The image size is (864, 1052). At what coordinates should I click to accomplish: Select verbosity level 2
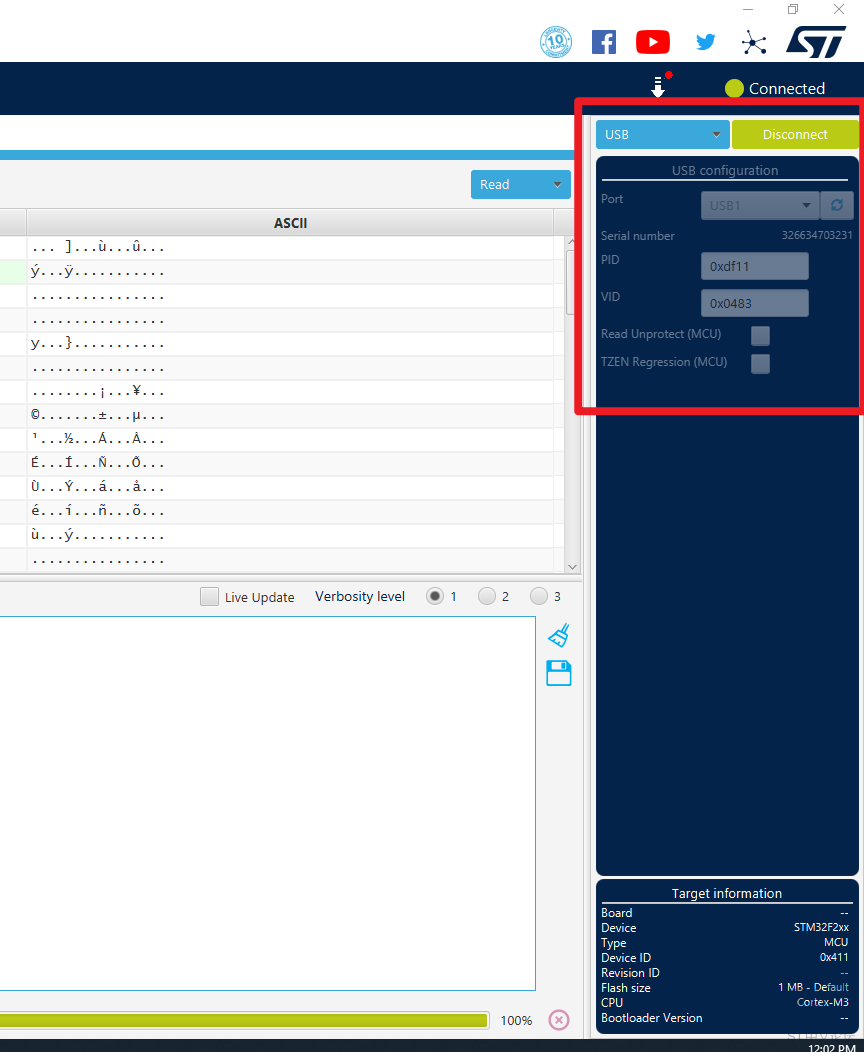click(487, 596)
